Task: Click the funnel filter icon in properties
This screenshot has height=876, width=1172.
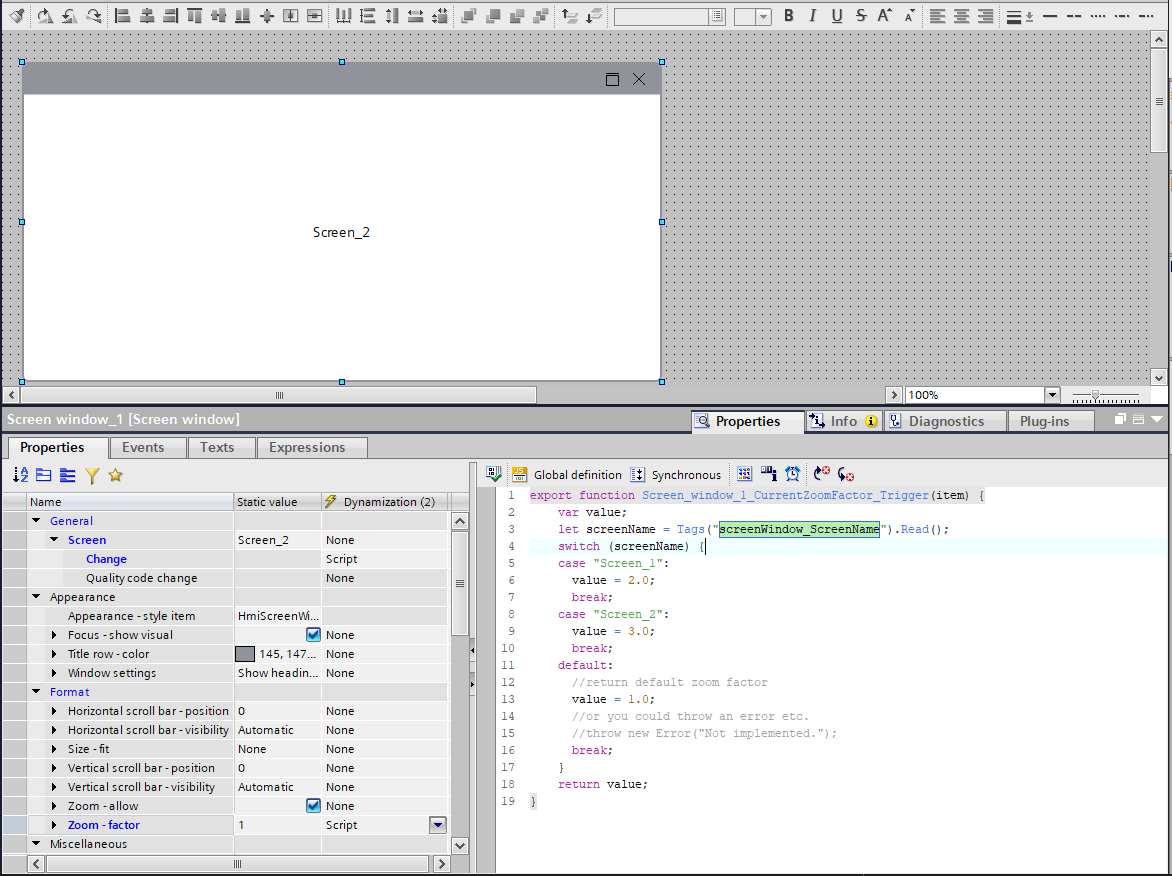Action: (92, 476)
